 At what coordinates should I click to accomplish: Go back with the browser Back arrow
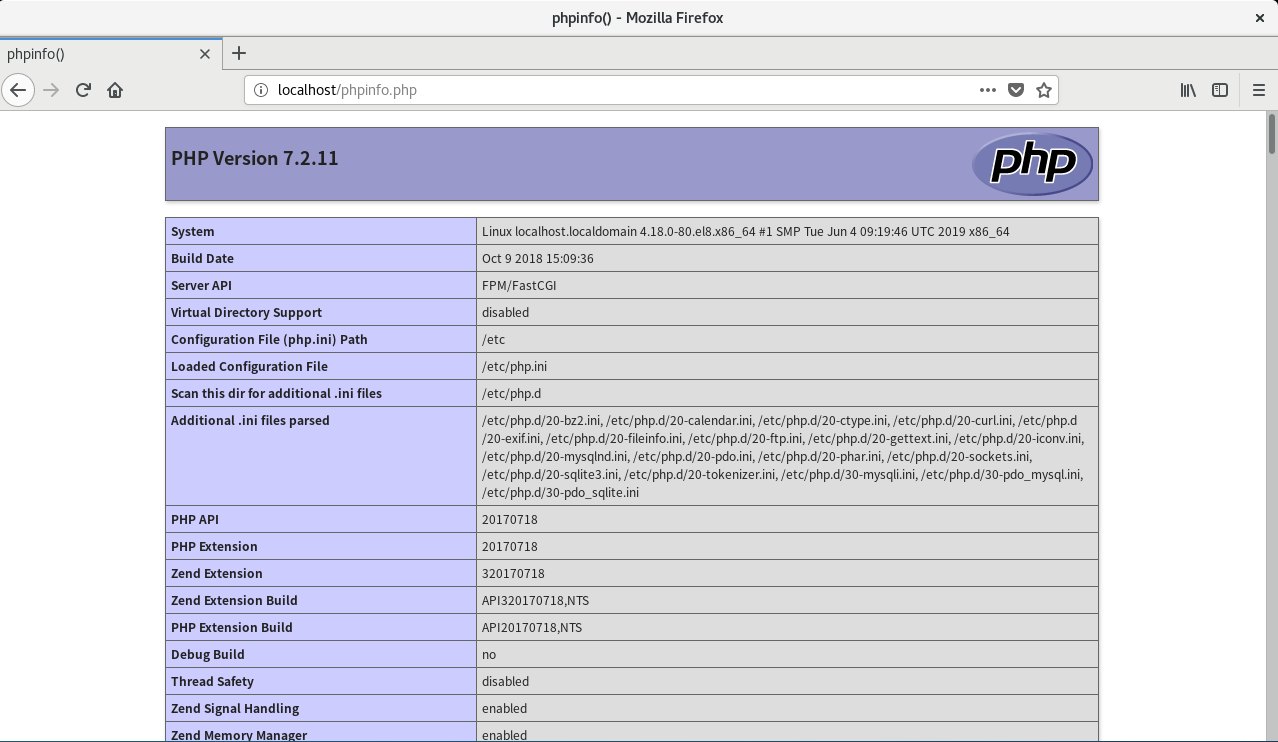pyautogui.click(x=18, y=90)
